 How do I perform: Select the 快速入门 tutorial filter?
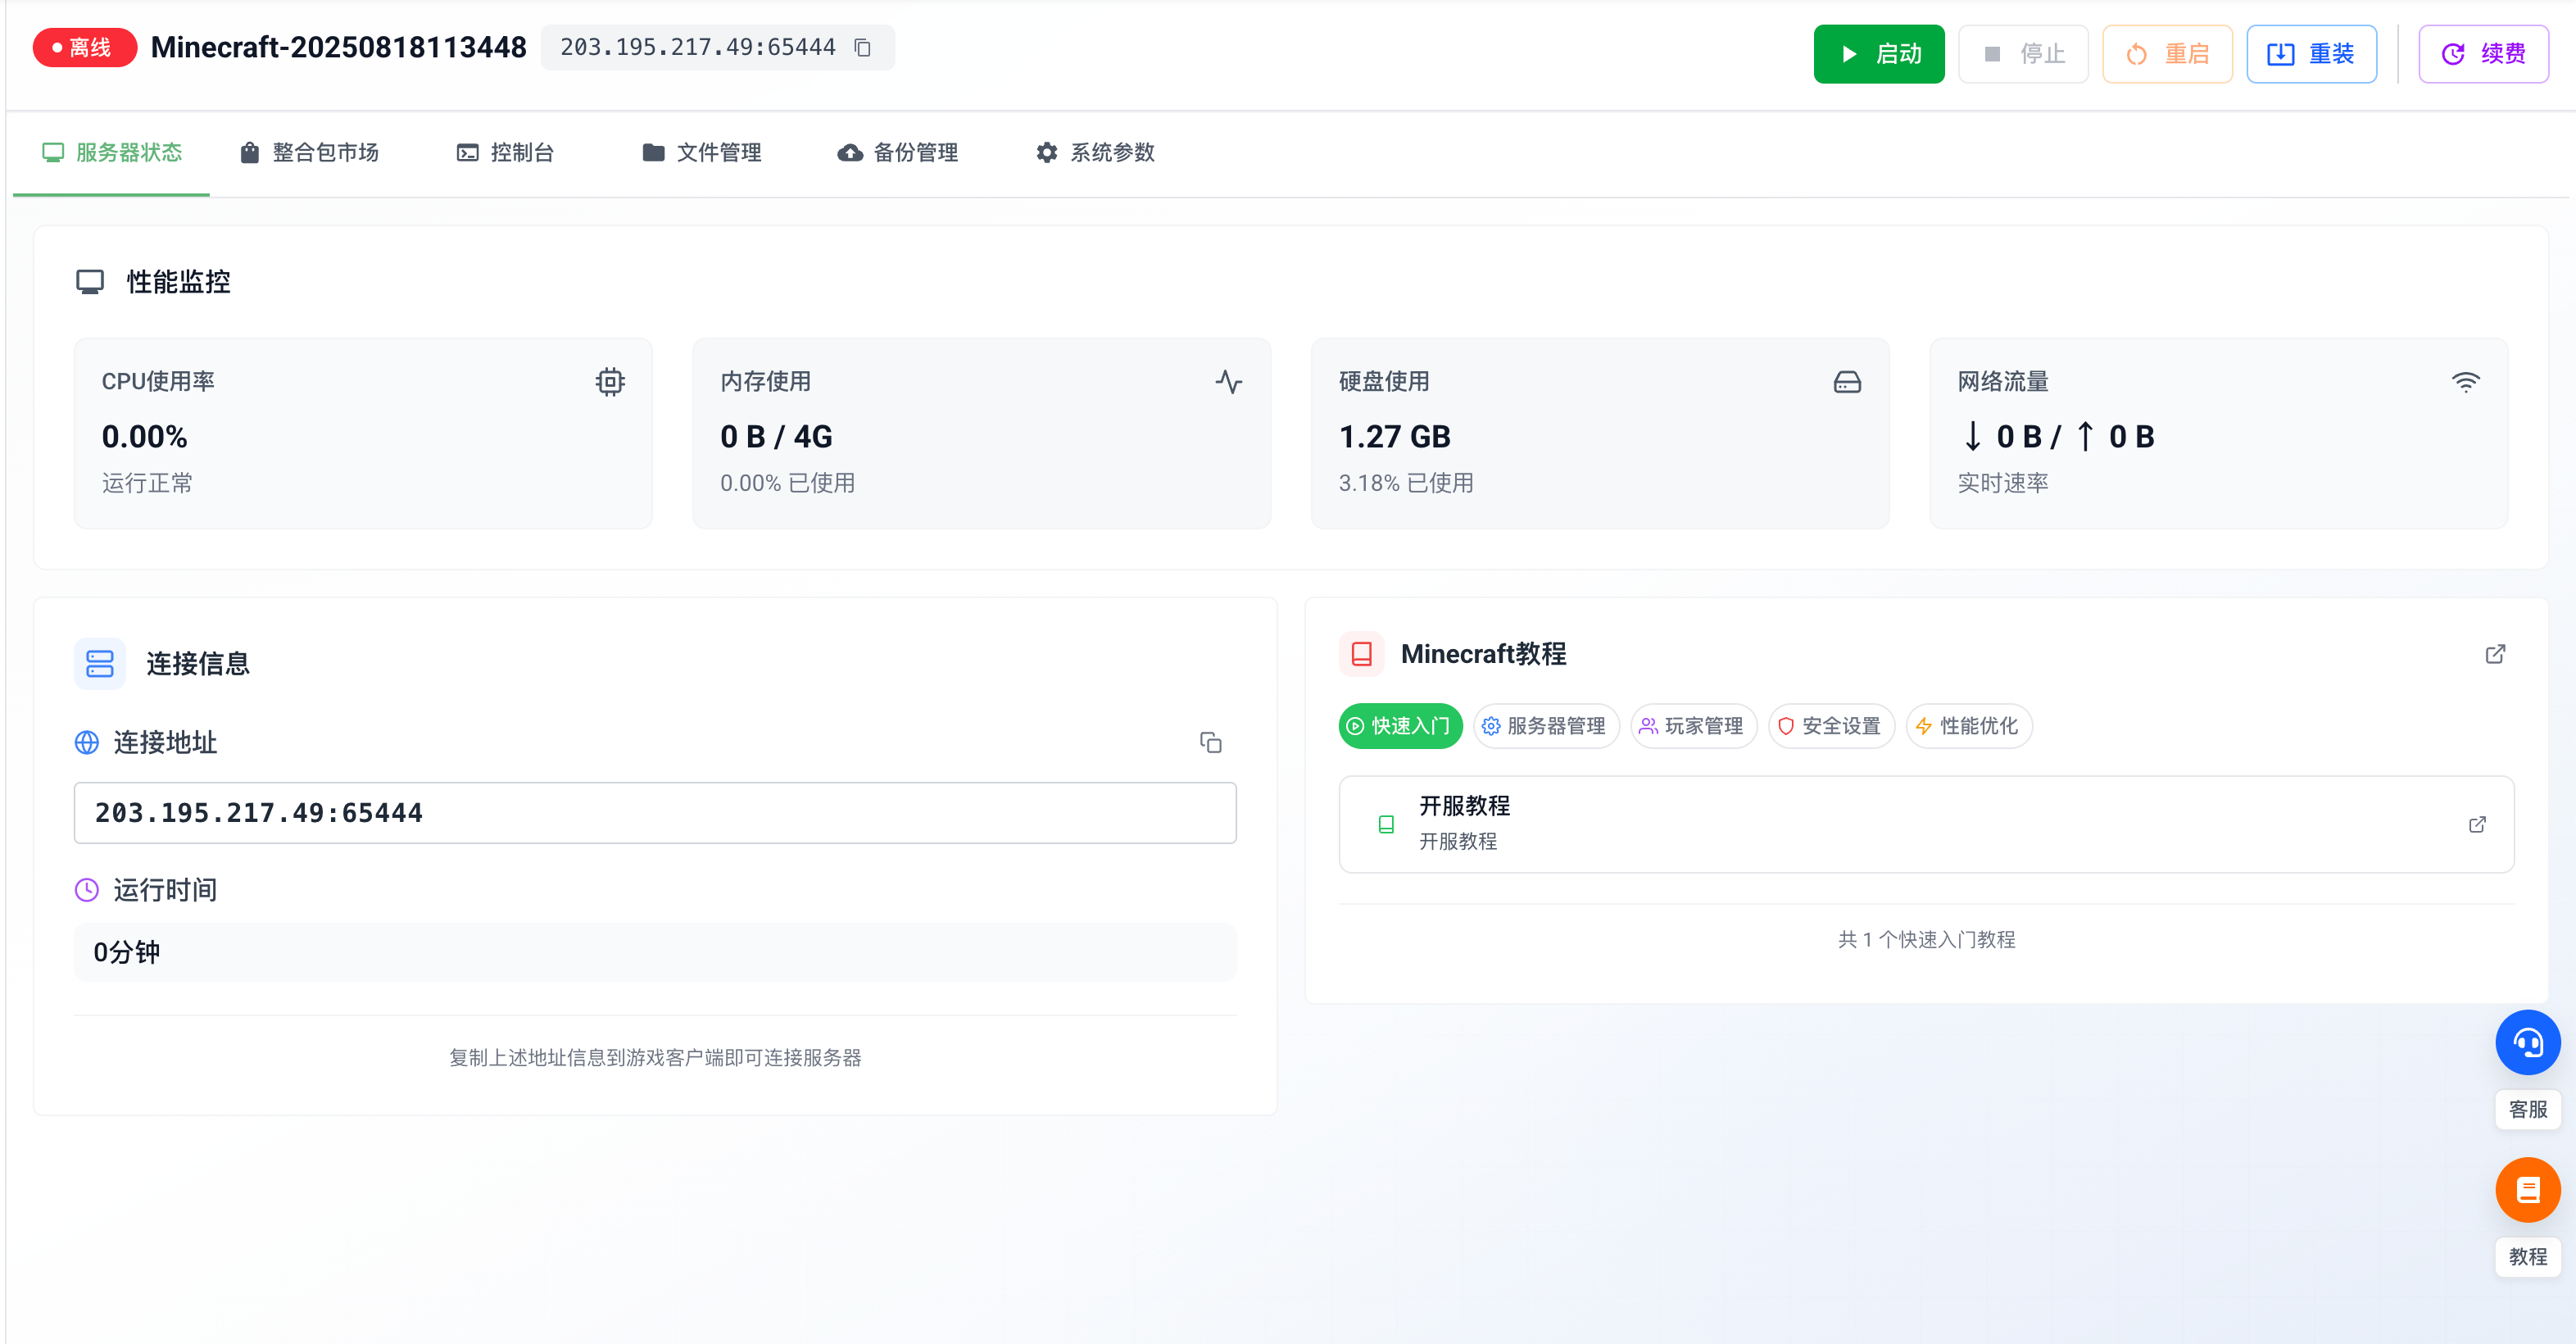click(1400, 726)
